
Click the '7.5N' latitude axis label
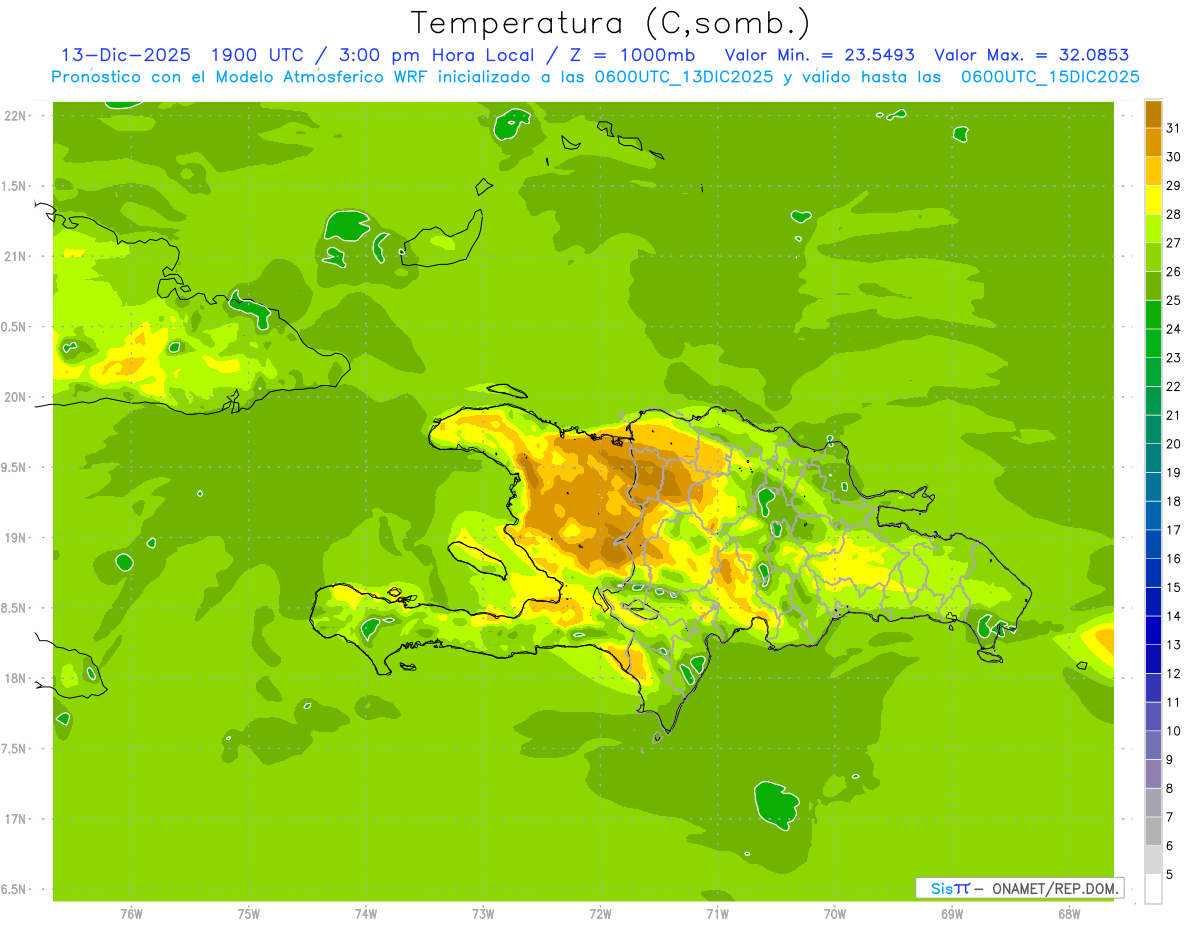tap(14, 749)
